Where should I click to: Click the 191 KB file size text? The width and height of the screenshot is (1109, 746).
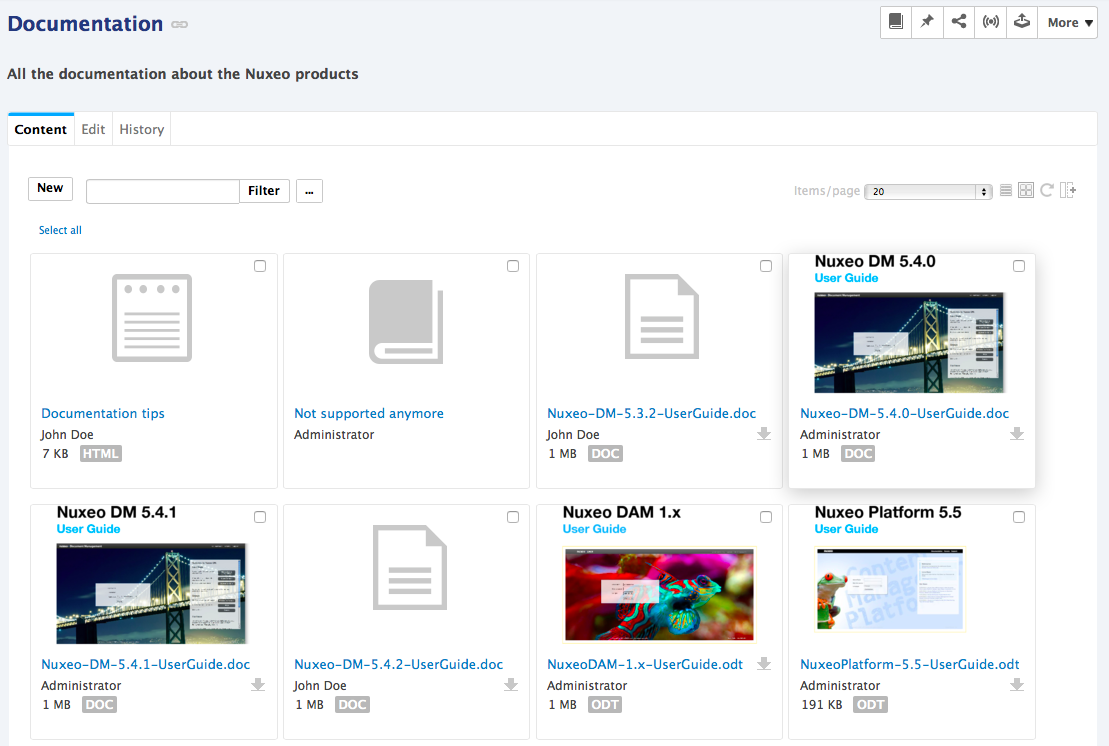pyautogui.click(x=822, y=704)
